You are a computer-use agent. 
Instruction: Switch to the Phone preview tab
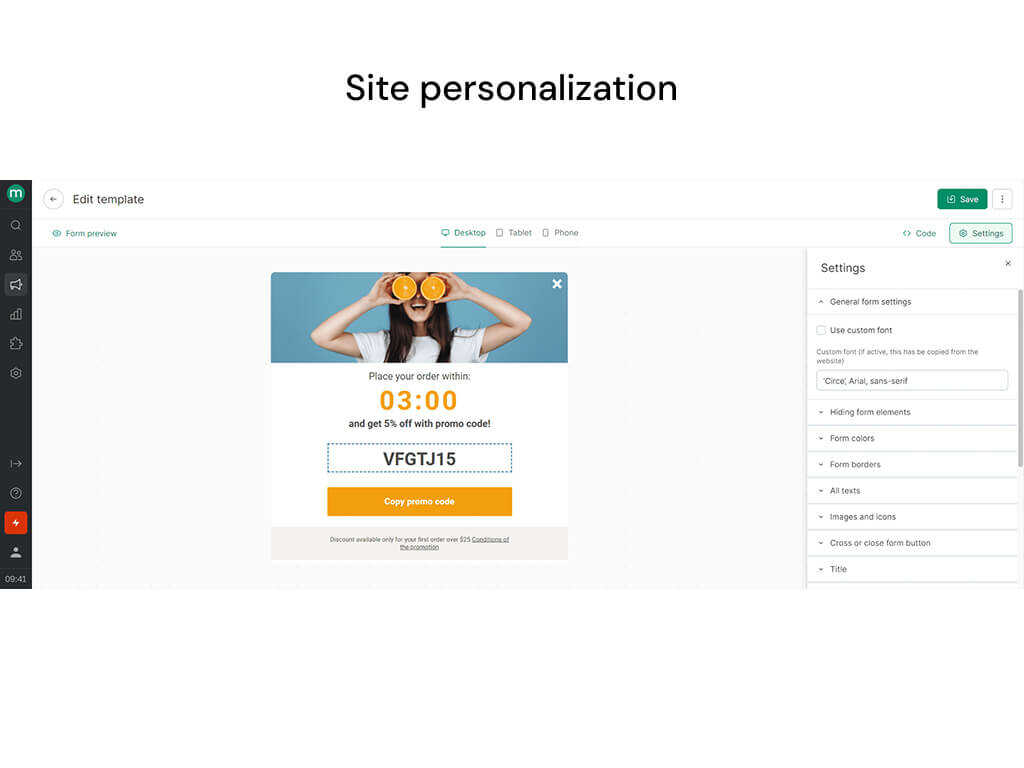(560, 233)
